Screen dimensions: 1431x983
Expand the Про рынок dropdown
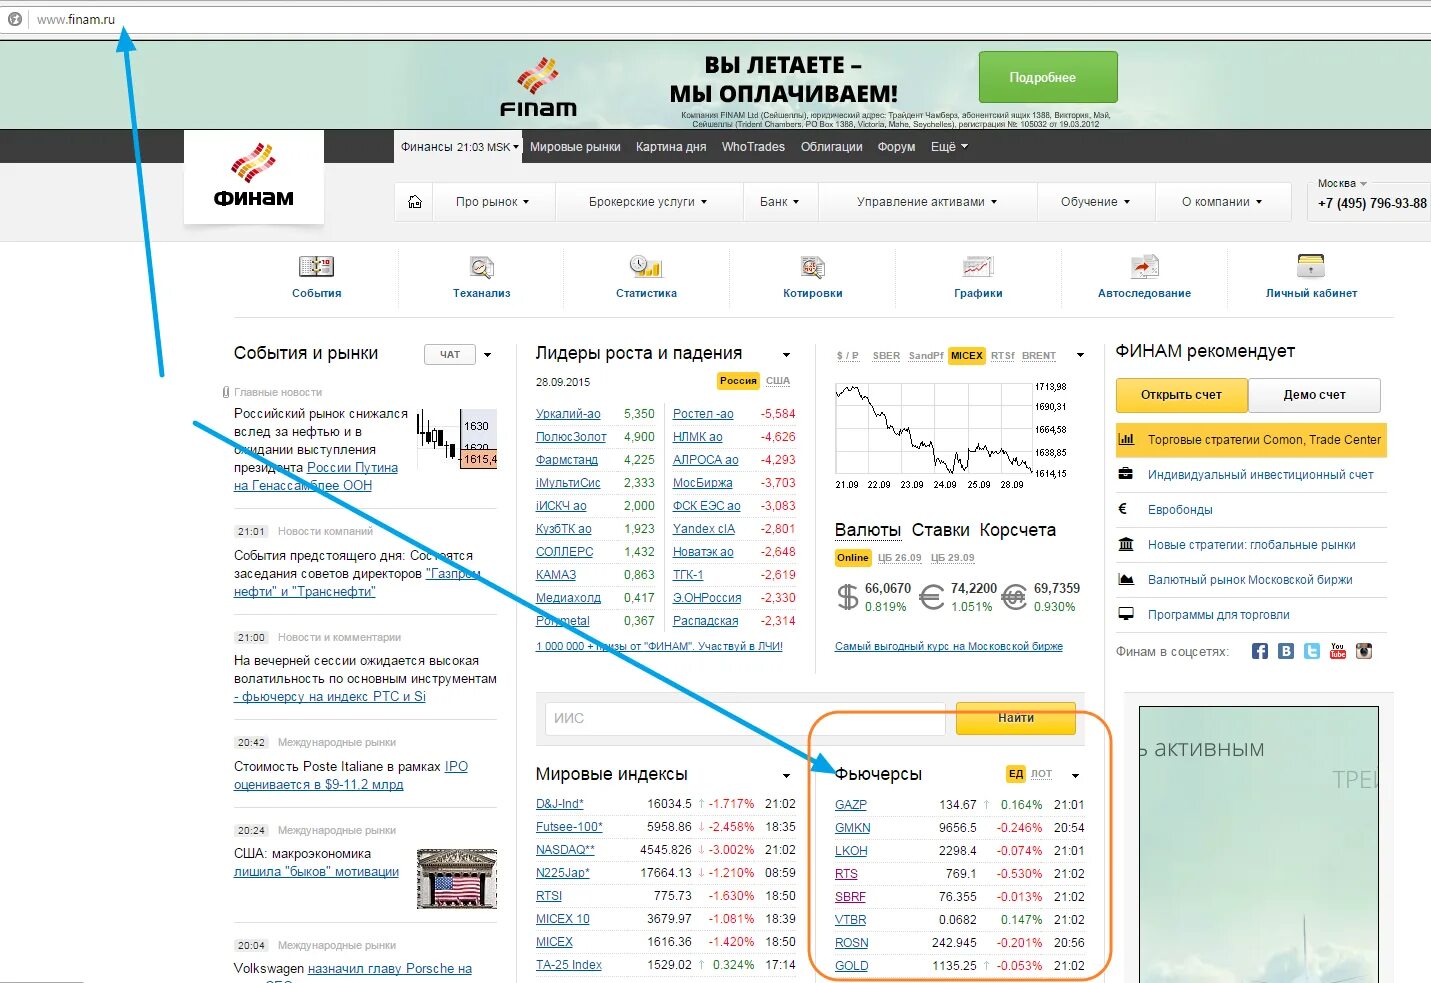[x=492, y=202]
